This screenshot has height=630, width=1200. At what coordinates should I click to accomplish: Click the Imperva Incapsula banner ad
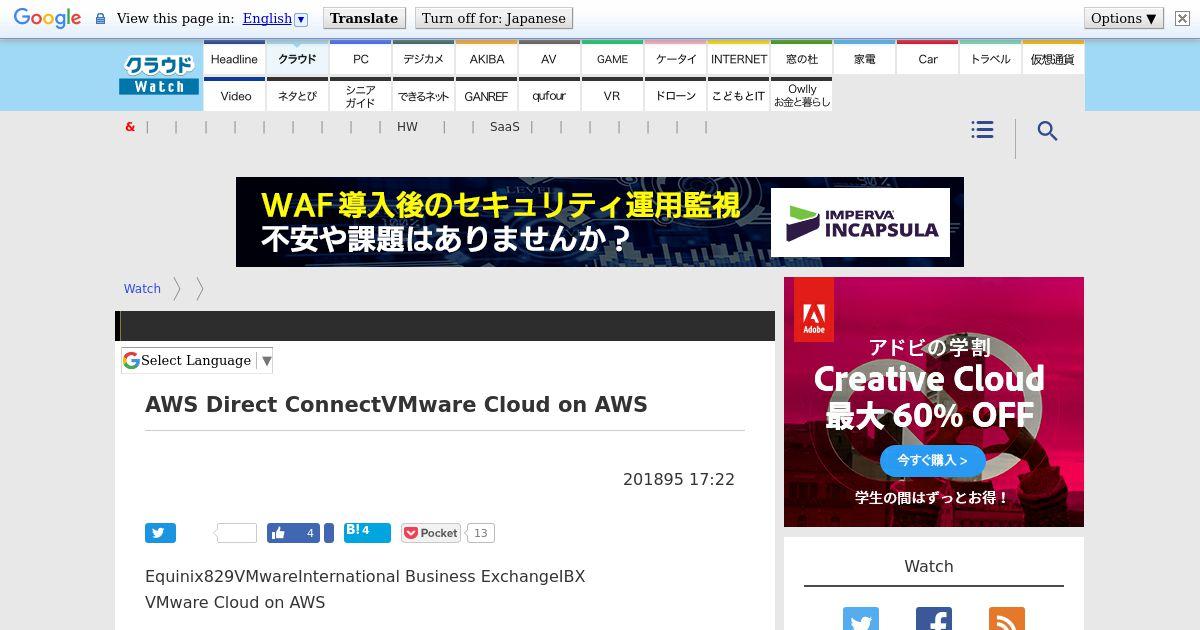600,222
